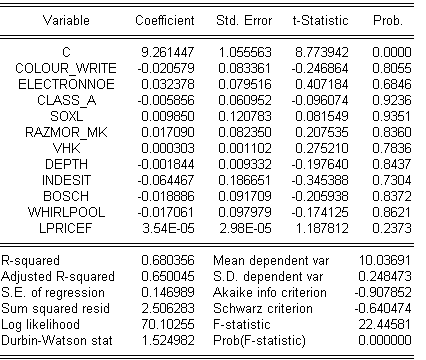
Task: Select the LPRICEF coefficient 3.54E-05
Action: (x=168, y=228)
